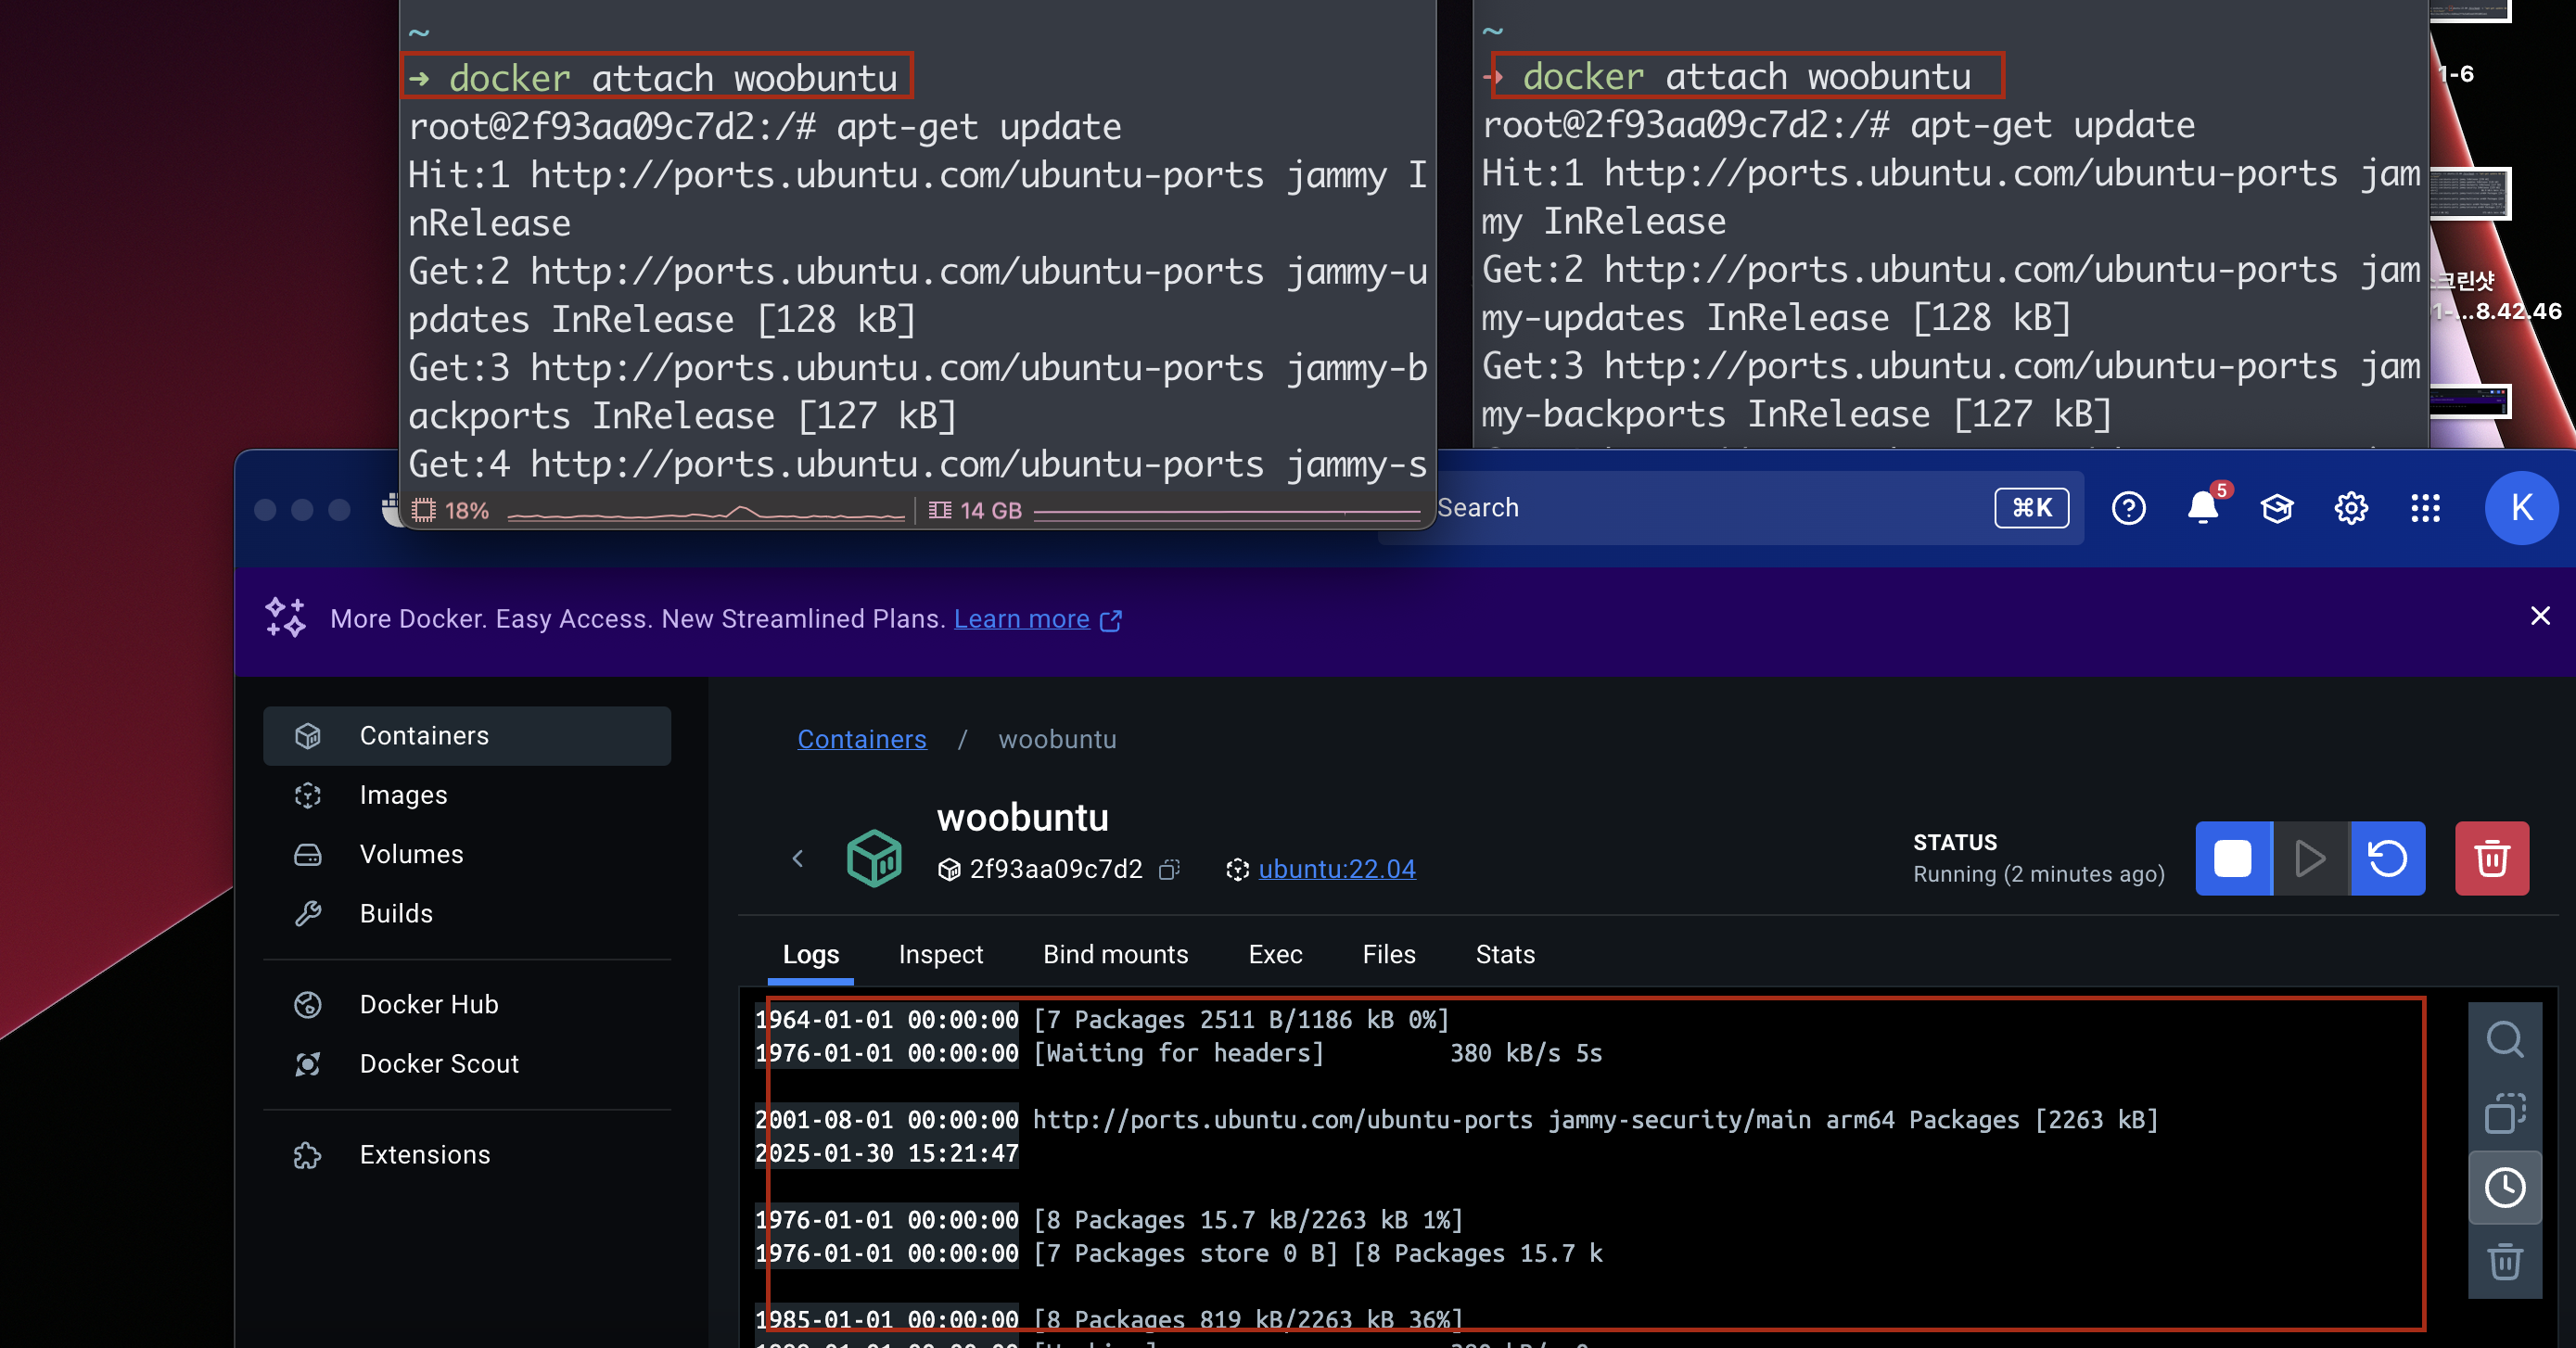Open the apps grid menu
This screenshot has height=1348, width=2576.
point(2425,508)
